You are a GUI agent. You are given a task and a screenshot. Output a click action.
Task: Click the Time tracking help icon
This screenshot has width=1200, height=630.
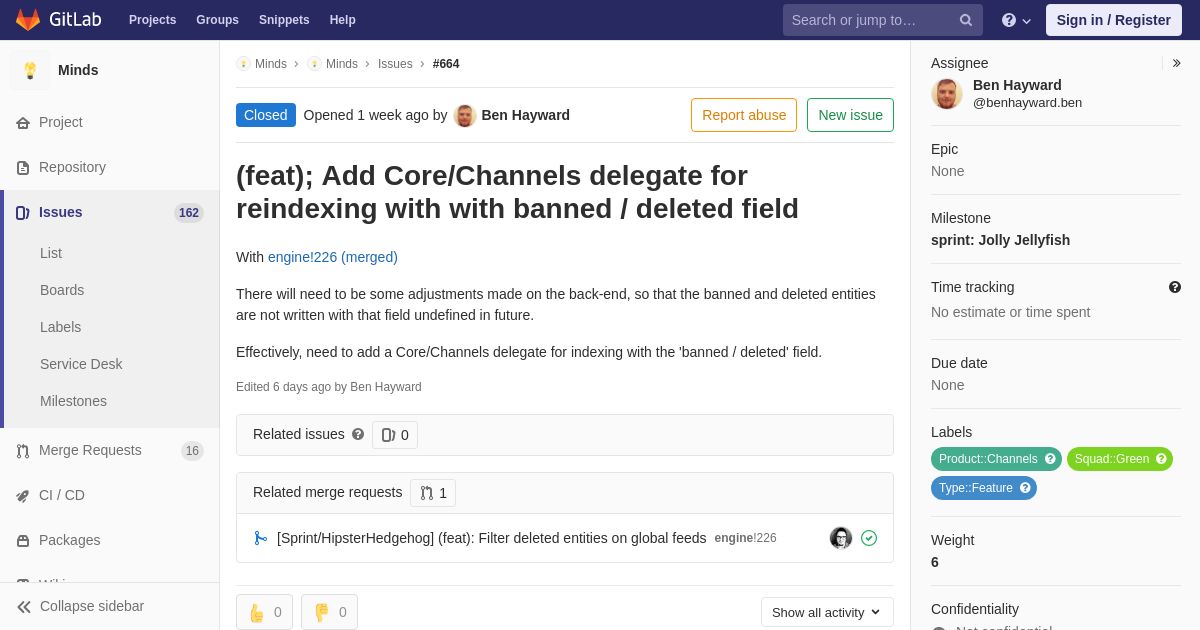[1175, 287]
